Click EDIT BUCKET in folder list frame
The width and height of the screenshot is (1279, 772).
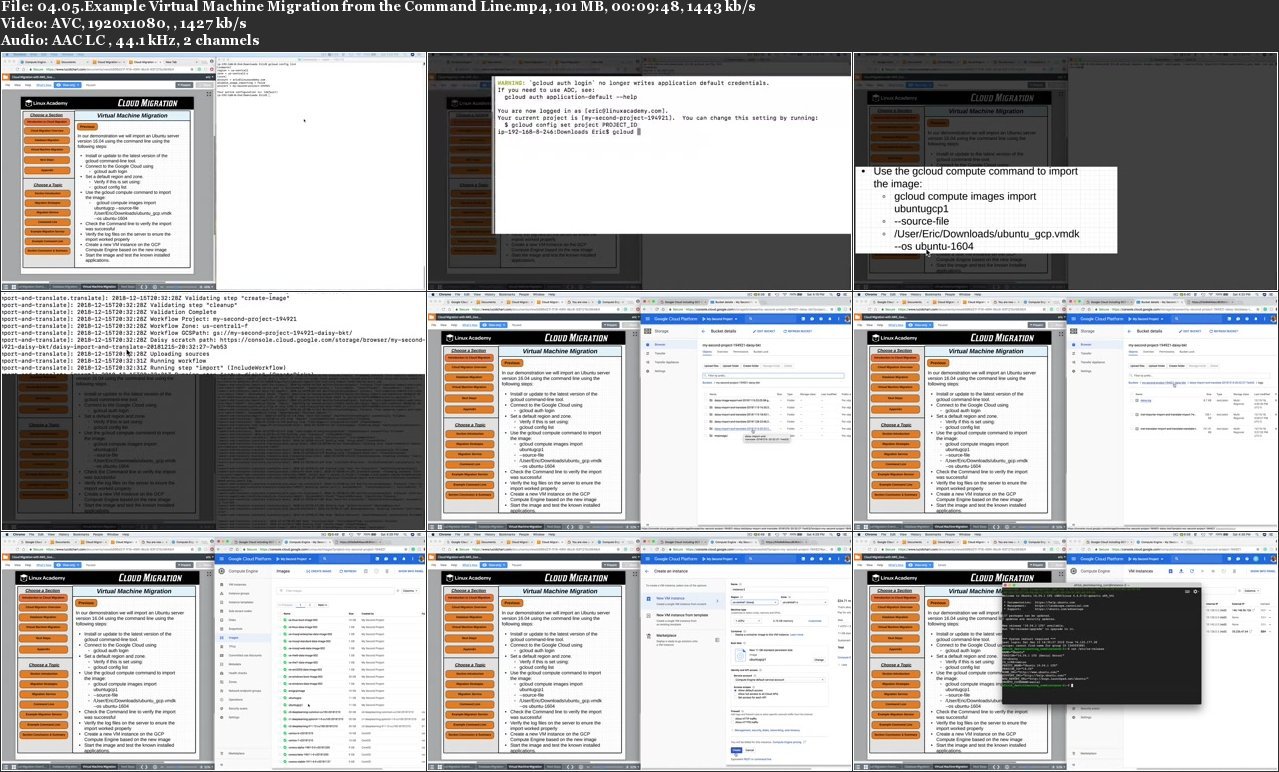click(764, 331)
